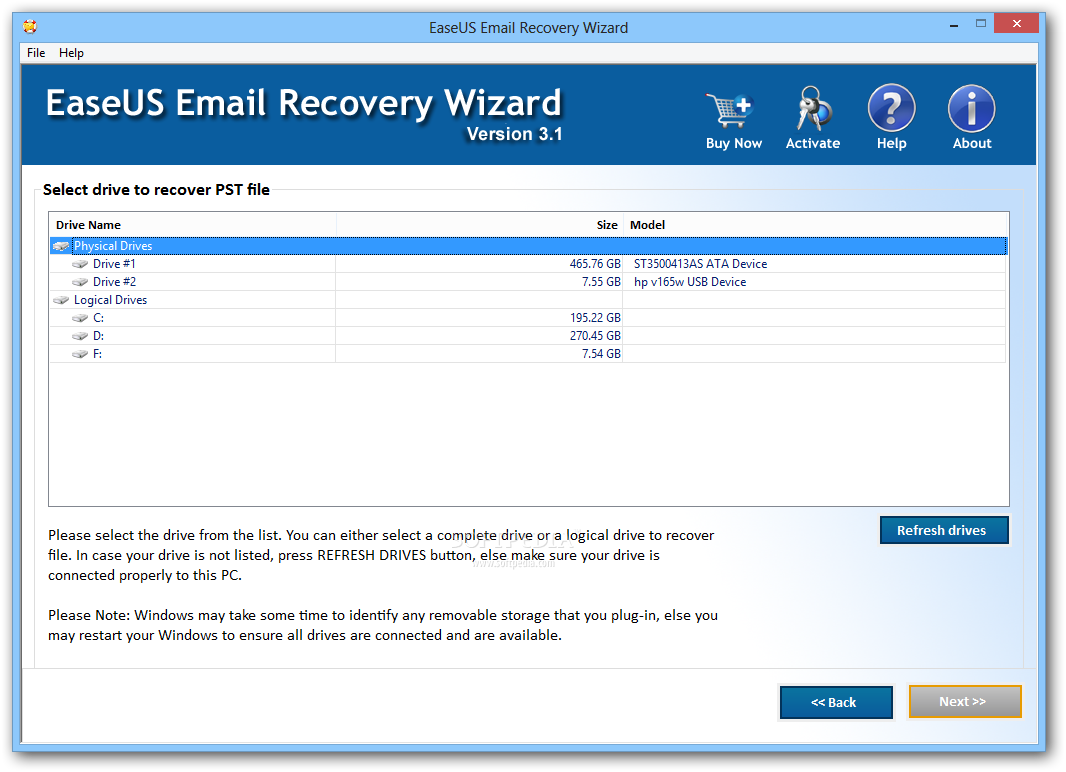Open the File menu

pos(36,52)
